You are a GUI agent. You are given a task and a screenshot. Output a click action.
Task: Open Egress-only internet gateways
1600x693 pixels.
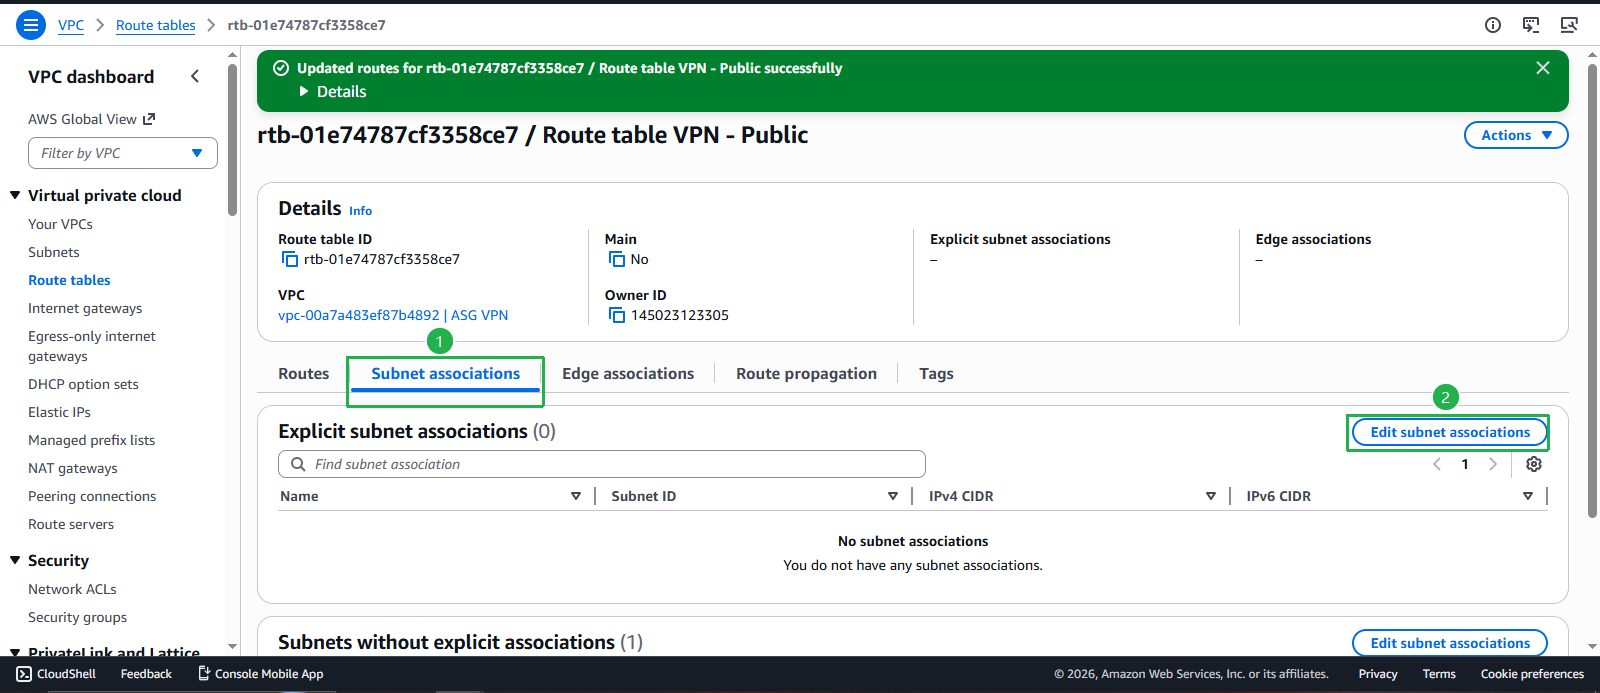click(x=92, y=346)
